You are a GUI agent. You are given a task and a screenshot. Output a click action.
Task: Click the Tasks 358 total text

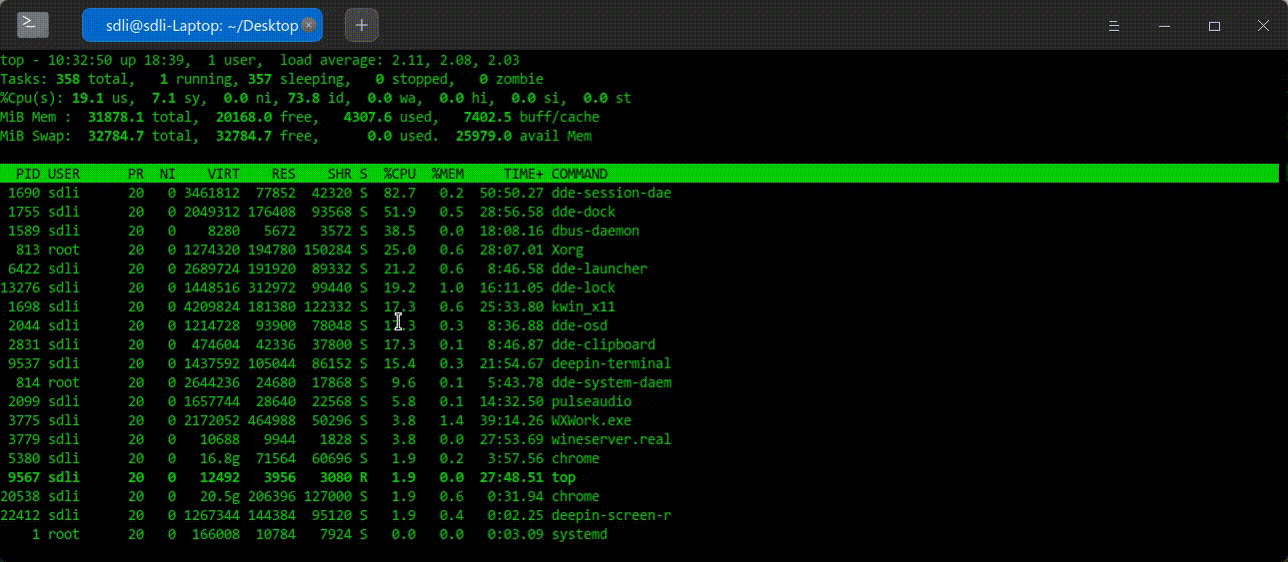(x=68, y=79)
